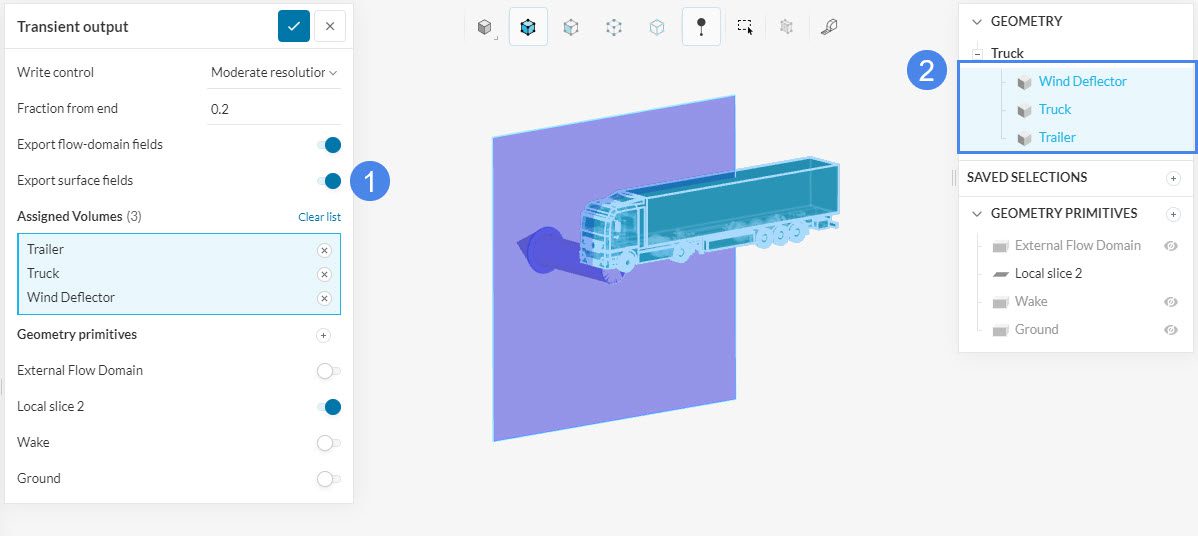Switch to volume selection cube mode
This screenshot has width=1198, height=536.
click(x=528, y=28)
